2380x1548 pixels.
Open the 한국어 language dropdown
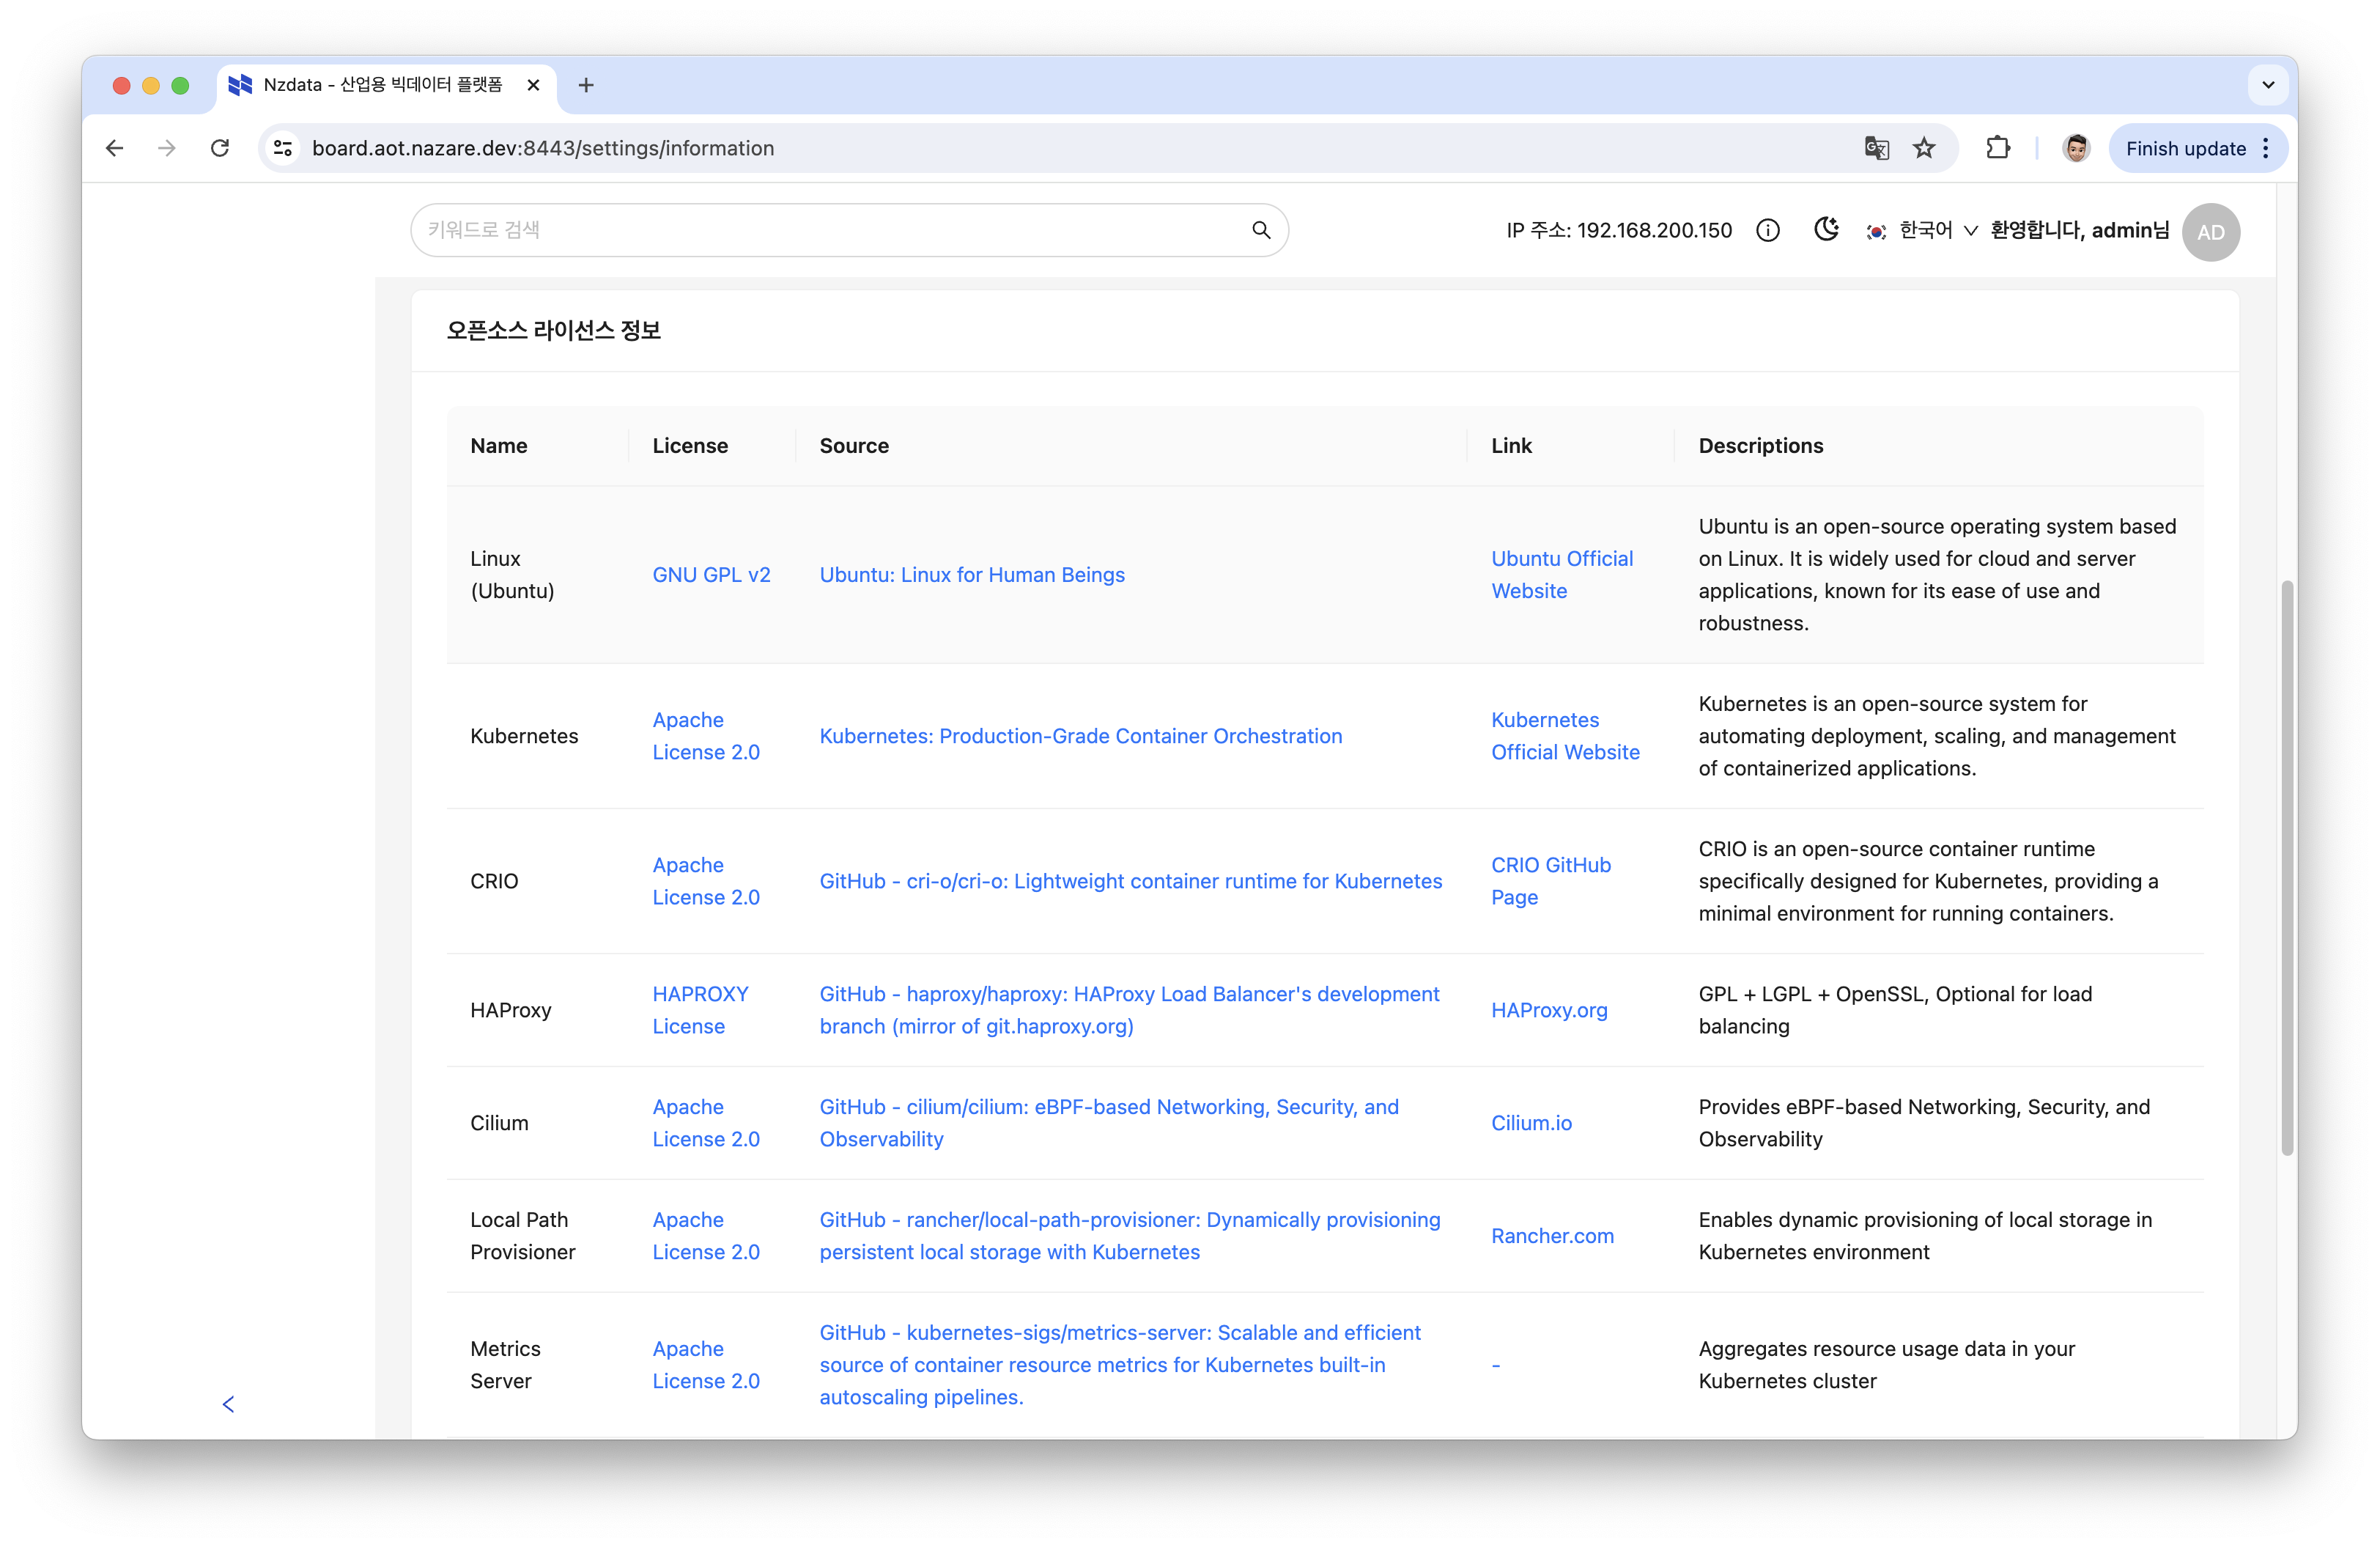tap(1921, 231)
